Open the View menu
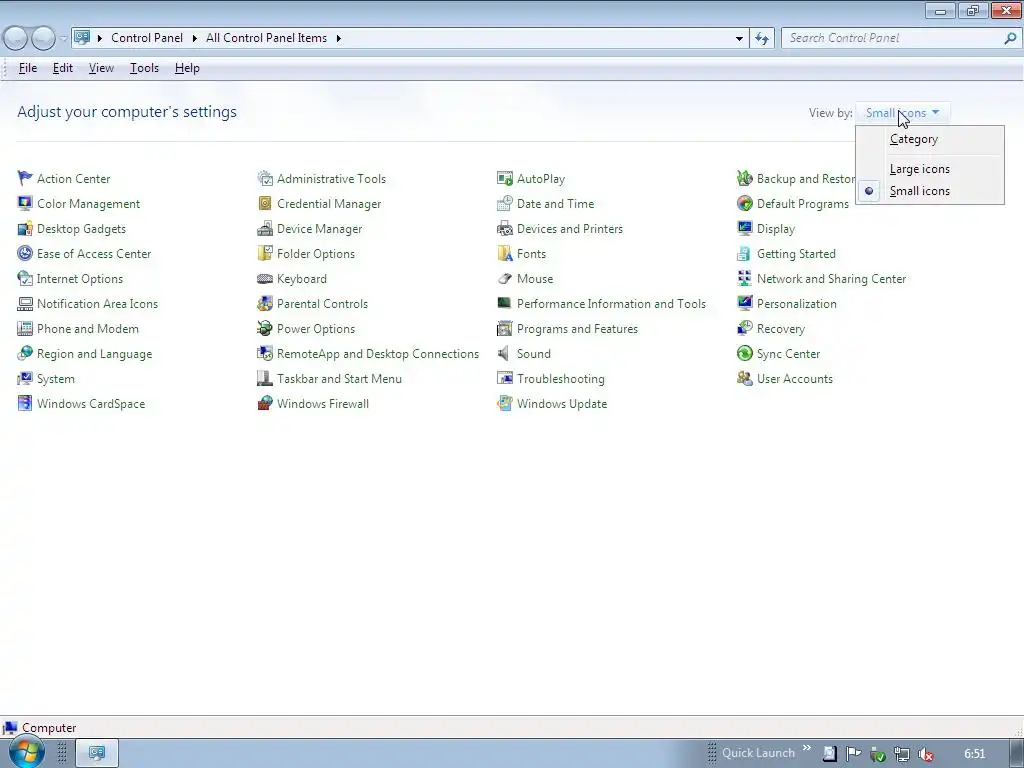 [x=101, y=68]
